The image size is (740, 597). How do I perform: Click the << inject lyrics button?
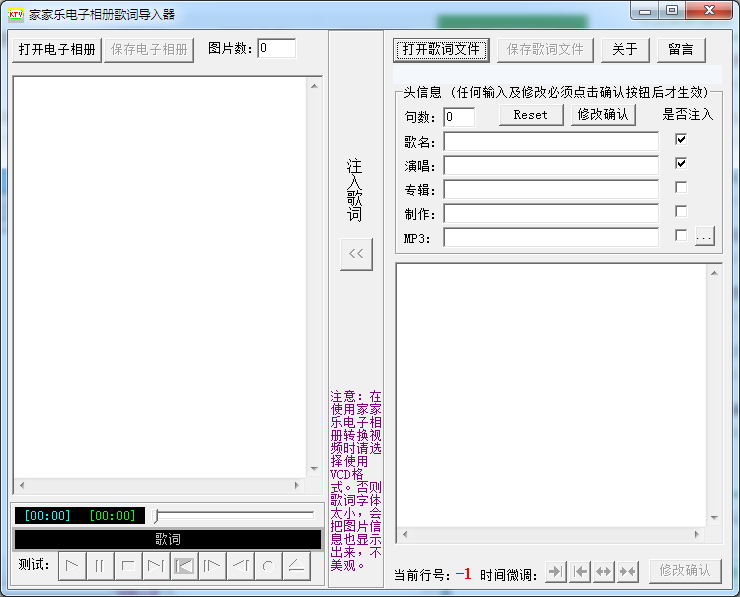pyautogui.click(x=356, y=254)
